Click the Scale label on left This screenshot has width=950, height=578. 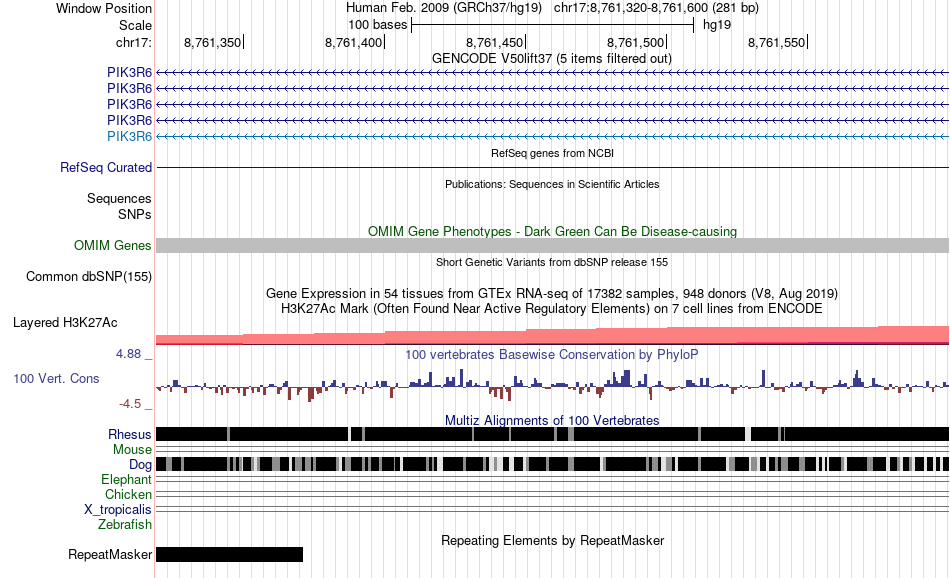click(x=135, y=25)
